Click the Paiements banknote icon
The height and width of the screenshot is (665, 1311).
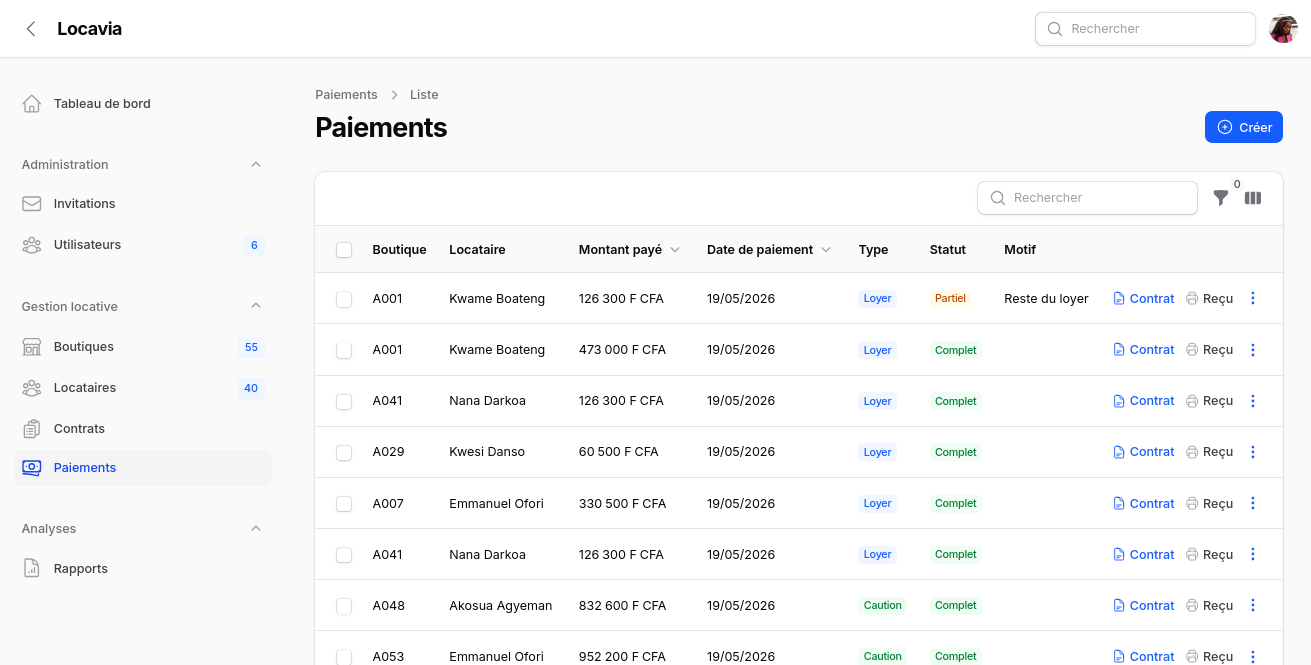coord(32,468)
